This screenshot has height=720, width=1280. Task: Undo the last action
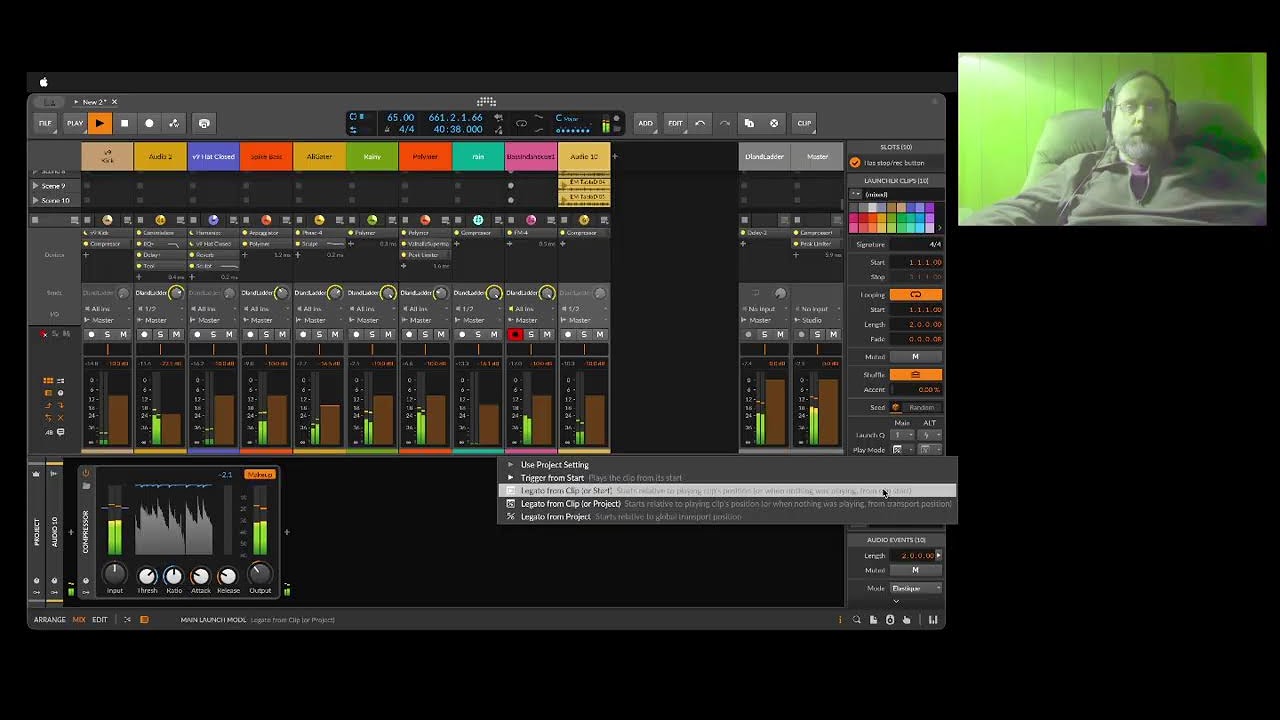coord(700,123)
